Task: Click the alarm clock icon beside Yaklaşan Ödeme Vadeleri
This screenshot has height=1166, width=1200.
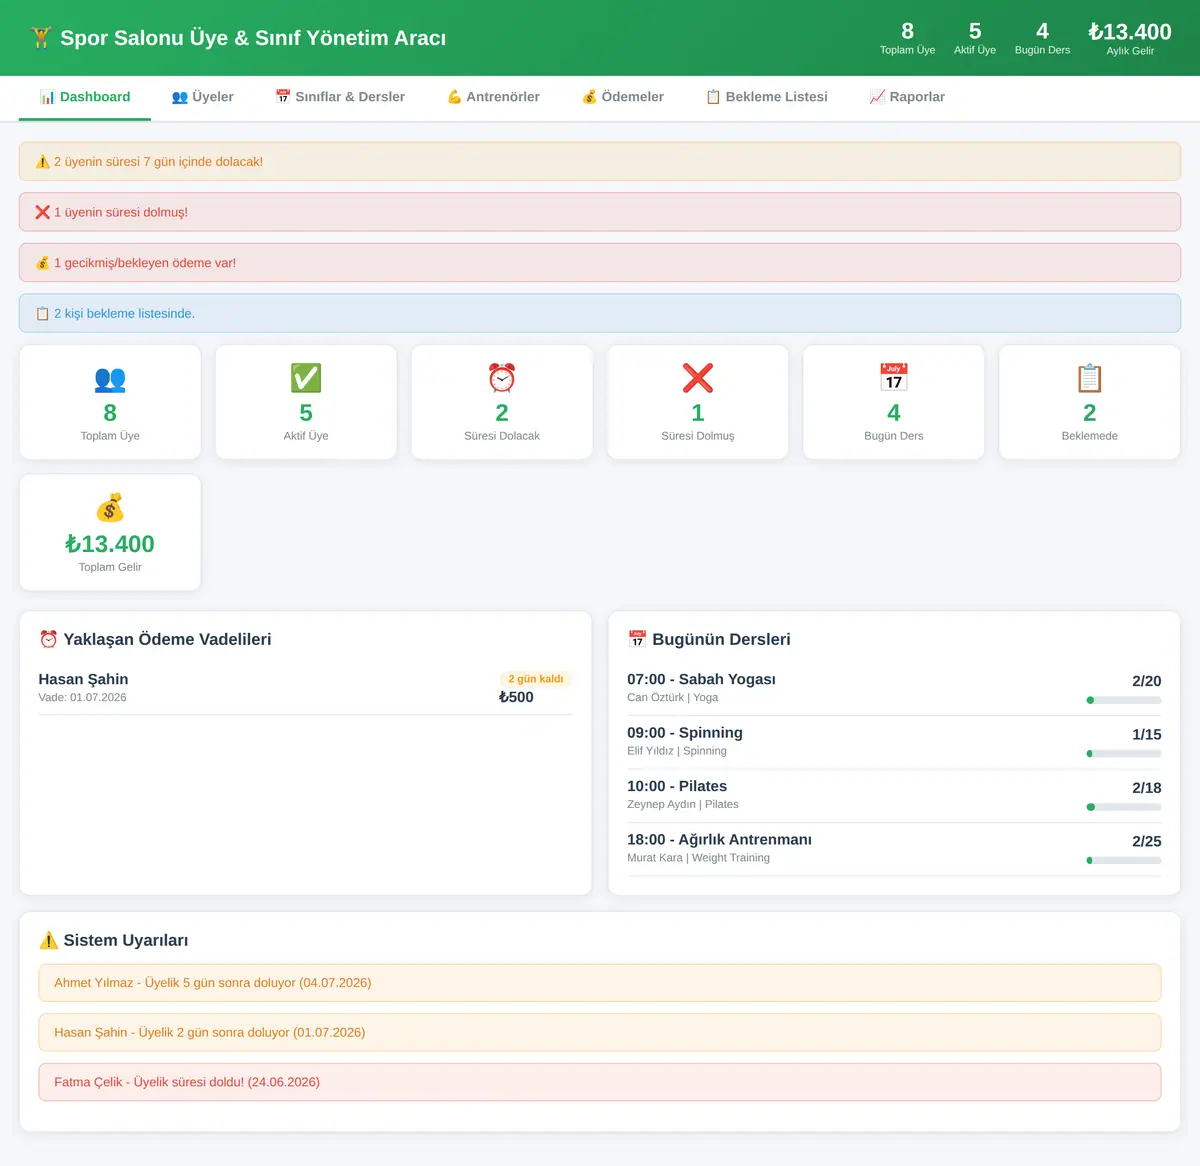Action: coord(48,639)
